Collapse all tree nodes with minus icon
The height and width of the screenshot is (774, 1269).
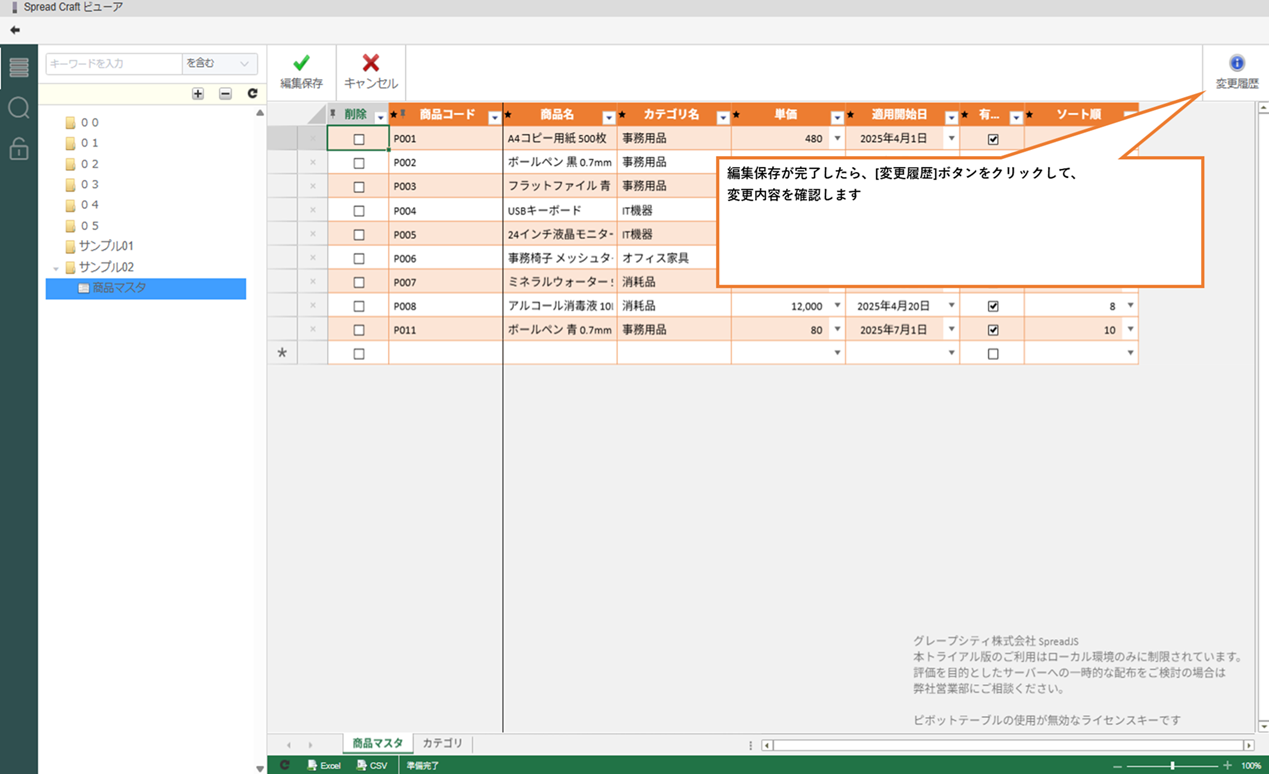[225, 93]
